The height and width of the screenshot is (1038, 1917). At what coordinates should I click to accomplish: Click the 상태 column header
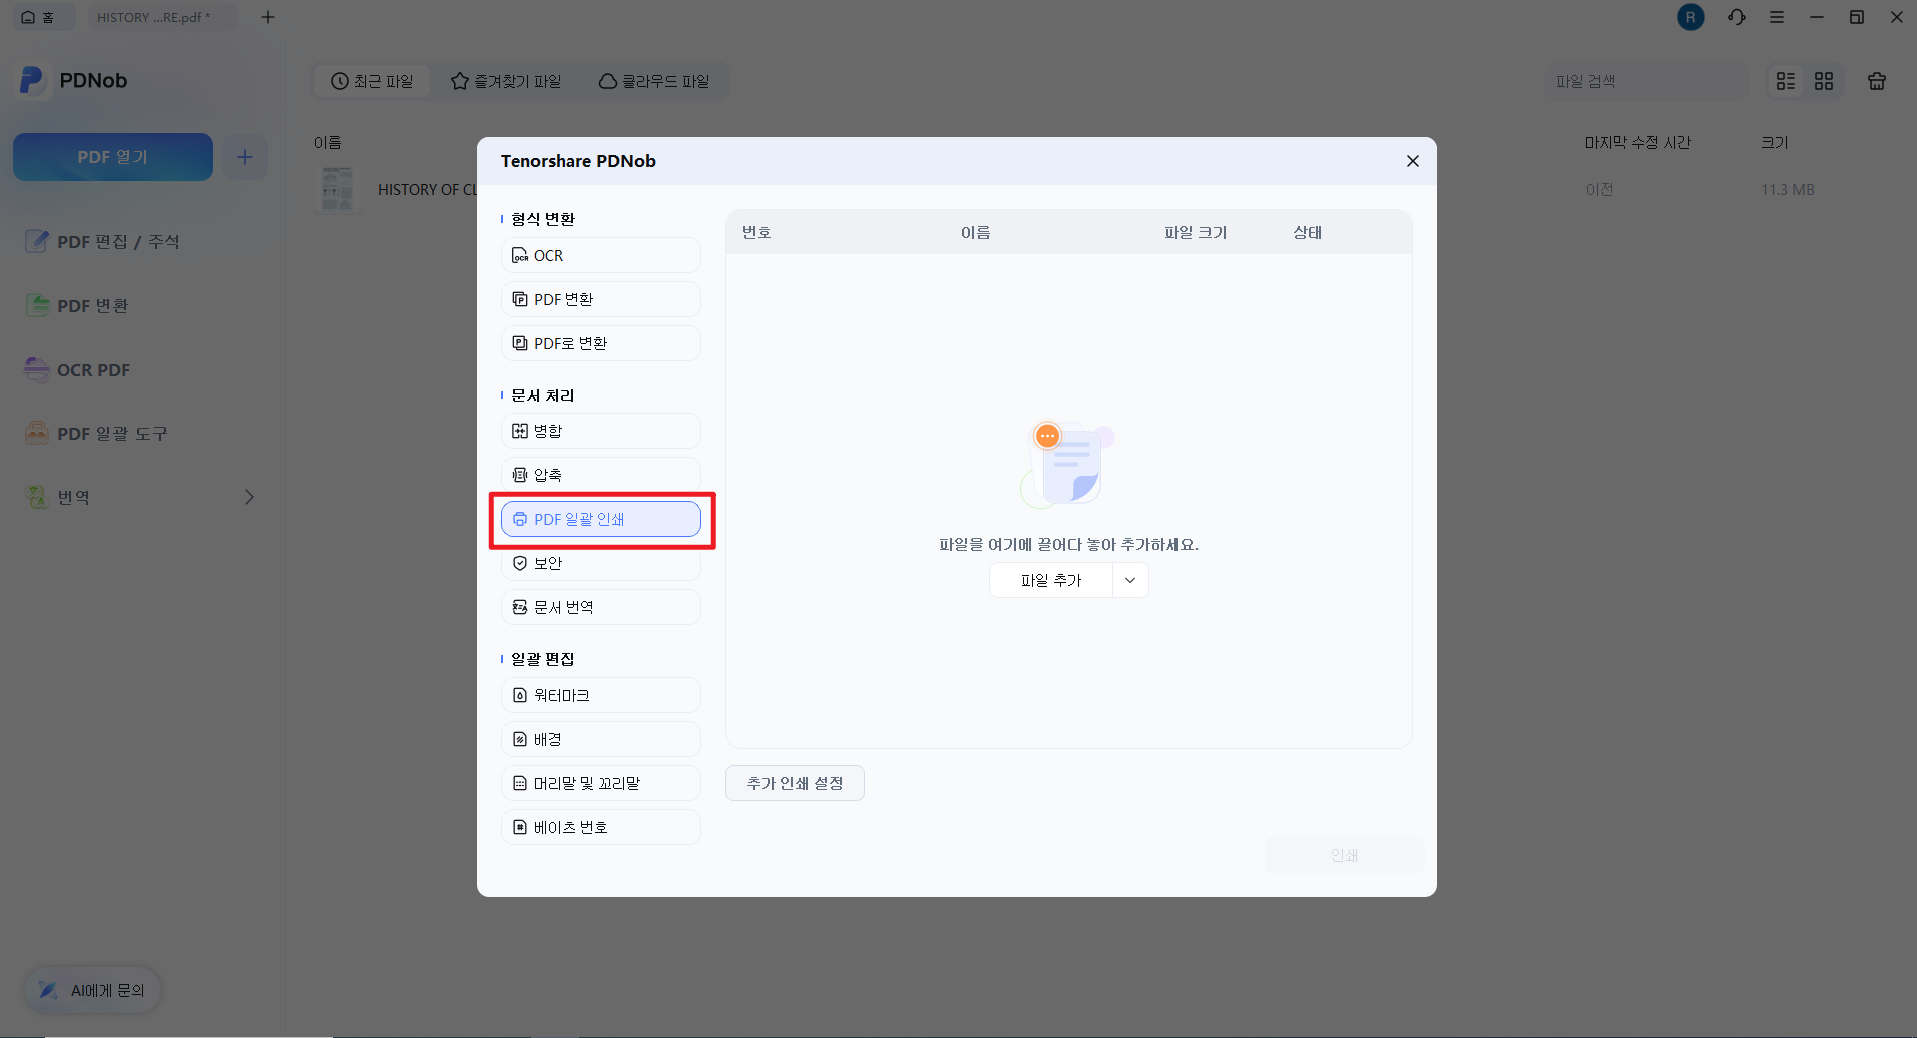pos(1308,232)
